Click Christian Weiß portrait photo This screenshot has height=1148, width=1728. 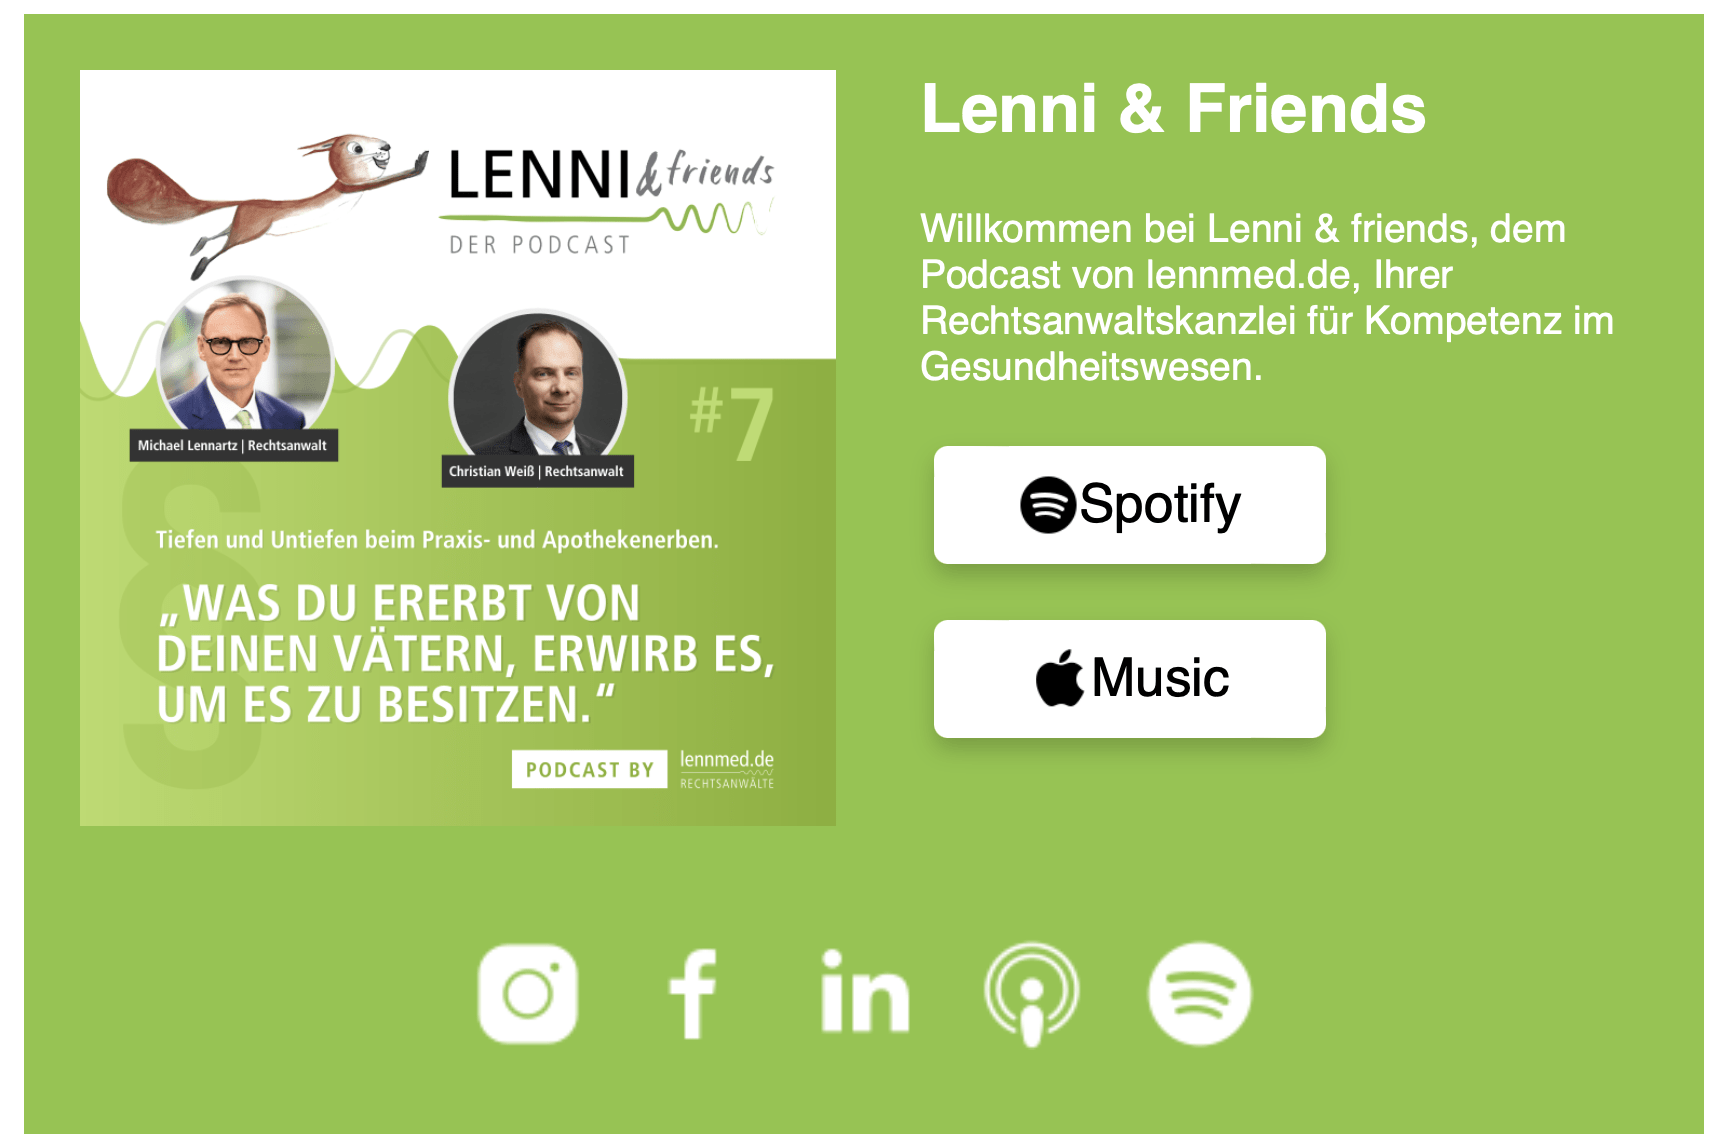click(538, 396)
